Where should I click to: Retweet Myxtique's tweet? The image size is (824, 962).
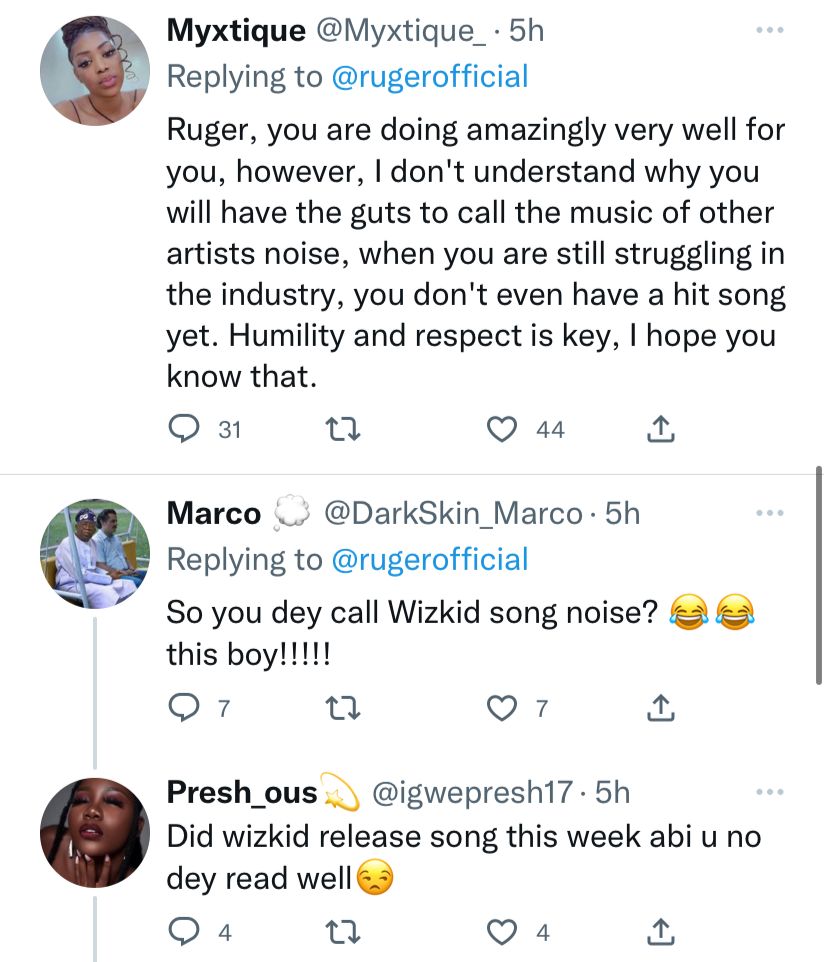(342, 429)
